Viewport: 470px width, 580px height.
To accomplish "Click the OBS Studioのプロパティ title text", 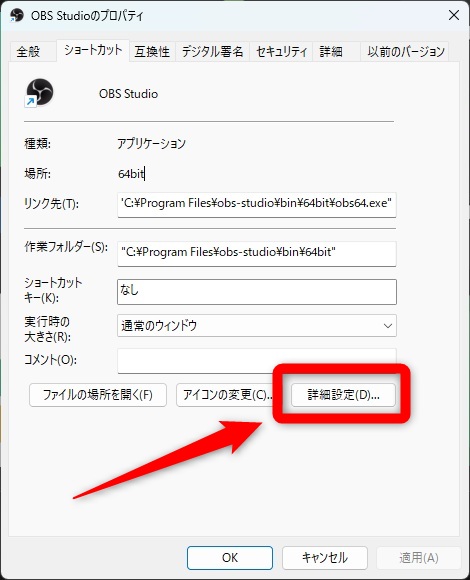I will 87,16.
